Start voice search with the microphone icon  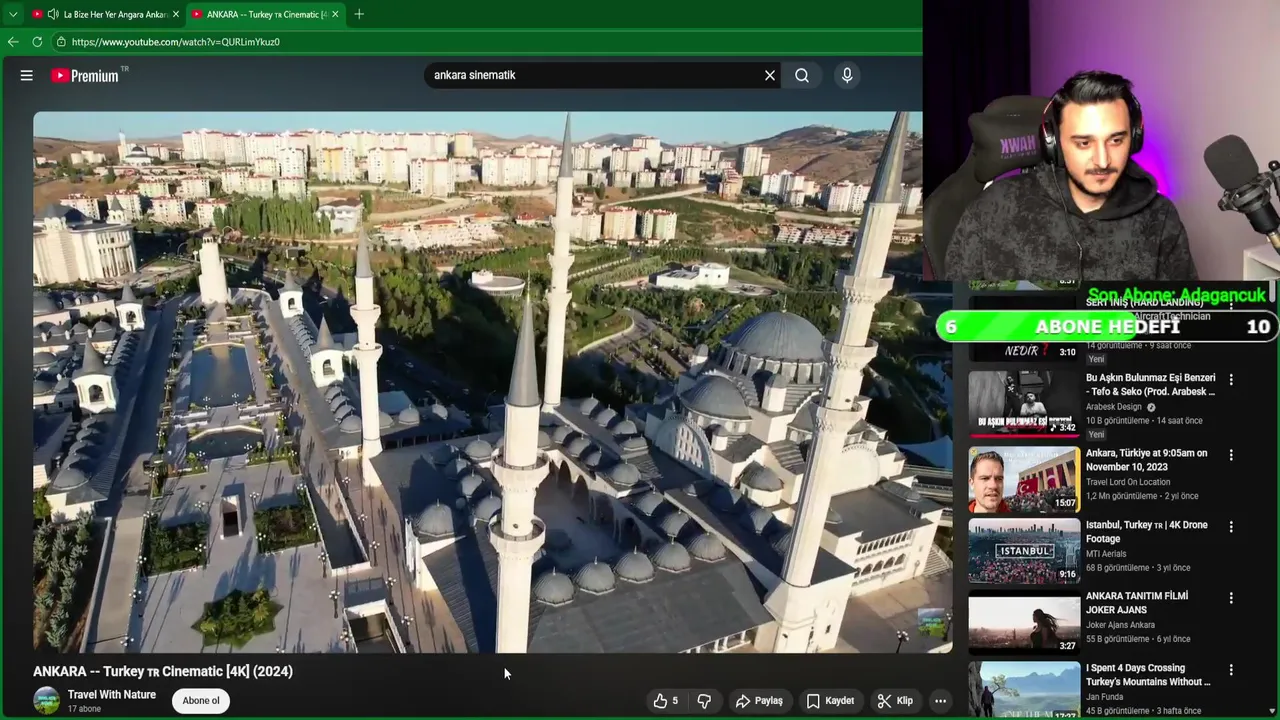(847, 75)
